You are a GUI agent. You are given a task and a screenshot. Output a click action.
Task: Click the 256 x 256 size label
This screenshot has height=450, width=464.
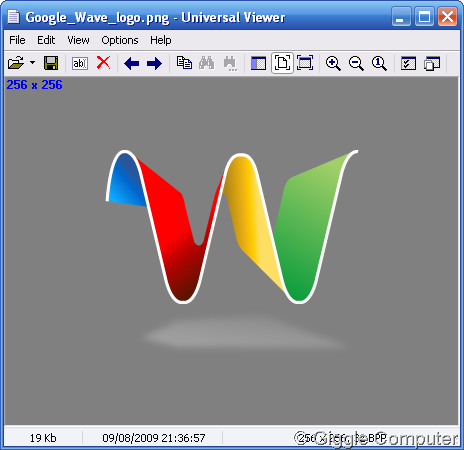coord(34,85)
